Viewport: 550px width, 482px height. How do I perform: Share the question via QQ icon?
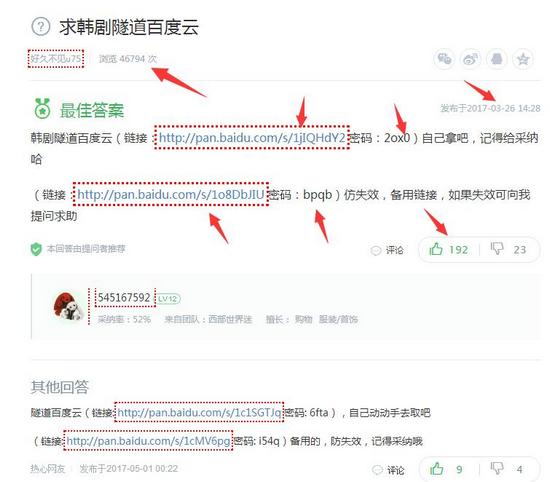click(x=497, y=59)
